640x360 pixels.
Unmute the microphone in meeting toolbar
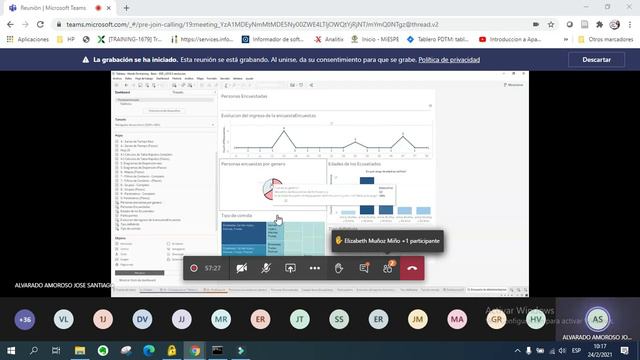(266, 268)
